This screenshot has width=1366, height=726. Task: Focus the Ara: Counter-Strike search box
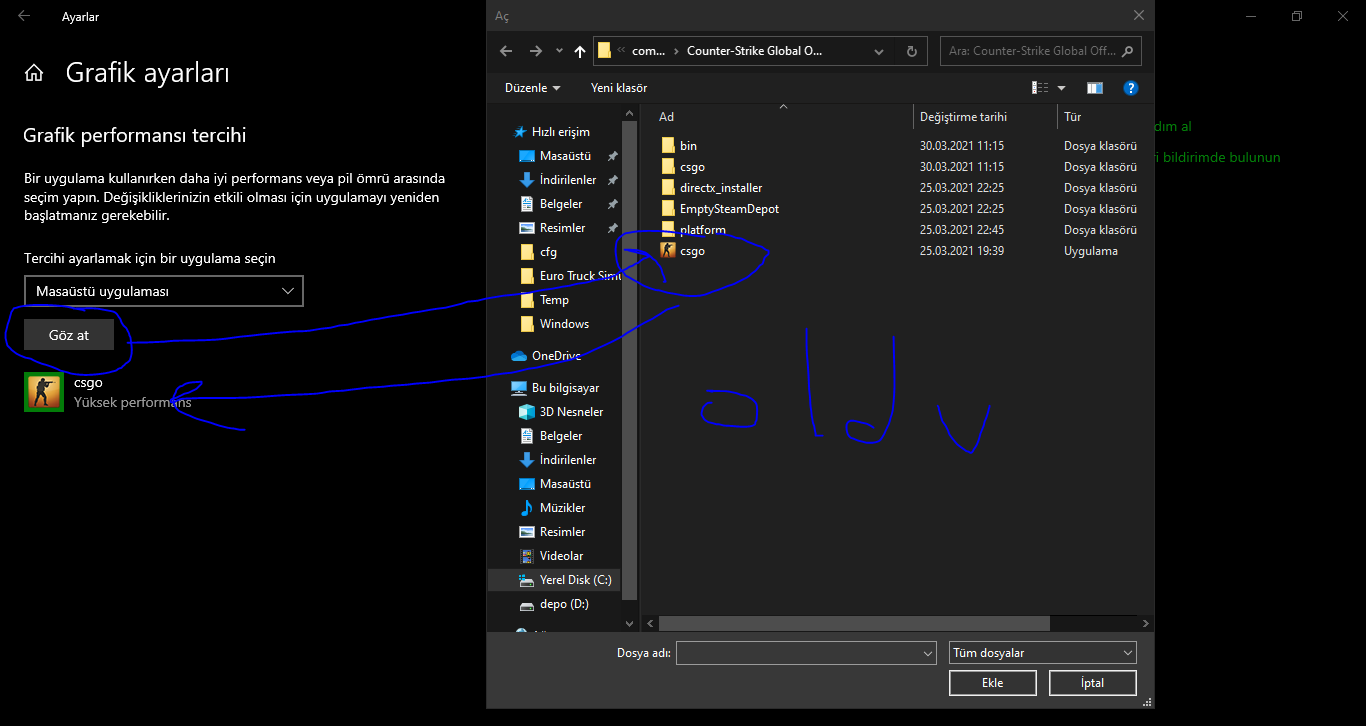[1041, 51]
